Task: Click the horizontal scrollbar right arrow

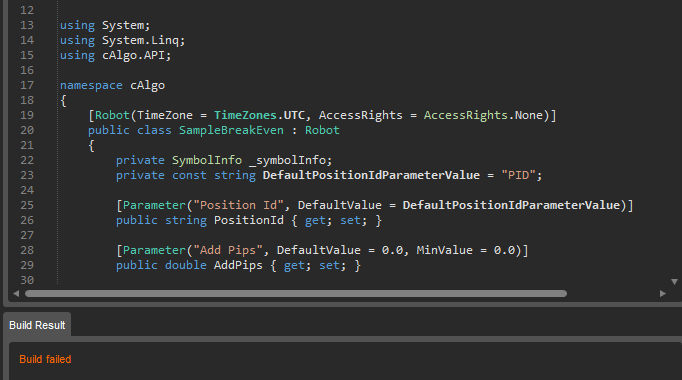Action: (x=662, y=293)
